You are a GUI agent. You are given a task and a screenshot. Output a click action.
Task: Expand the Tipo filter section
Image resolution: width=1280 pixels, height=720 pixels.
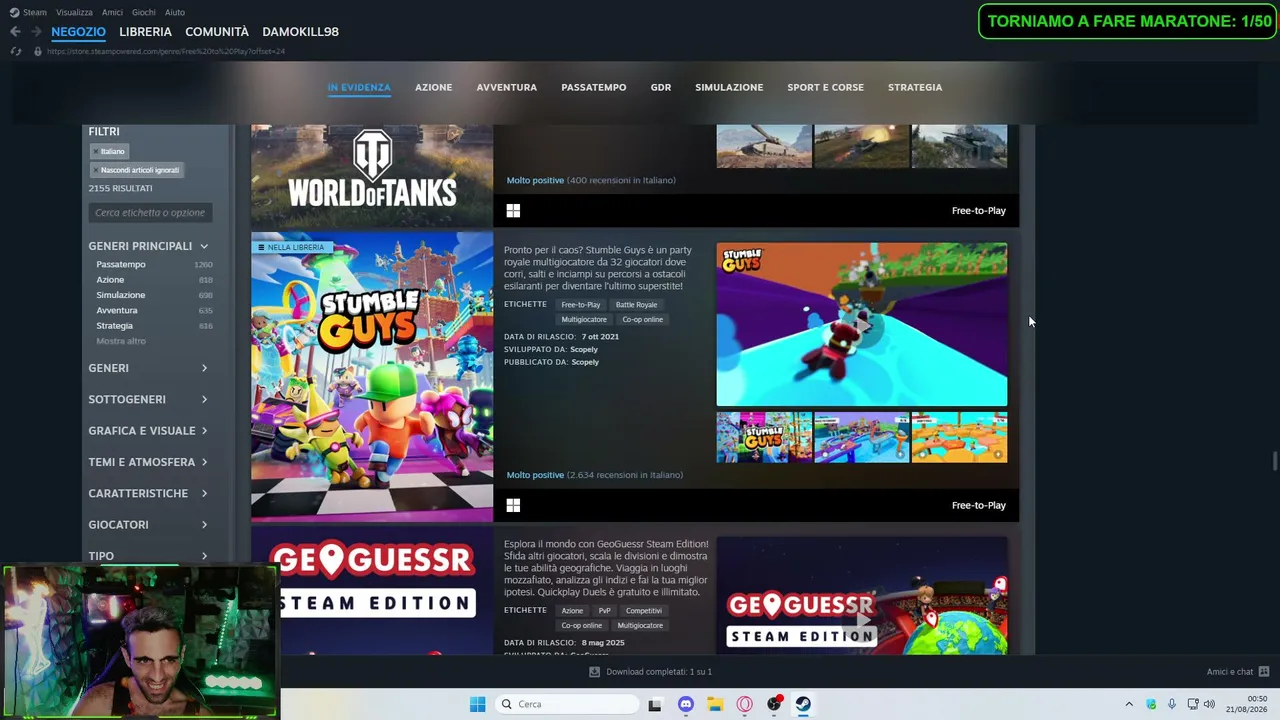(x=148, y=556)
